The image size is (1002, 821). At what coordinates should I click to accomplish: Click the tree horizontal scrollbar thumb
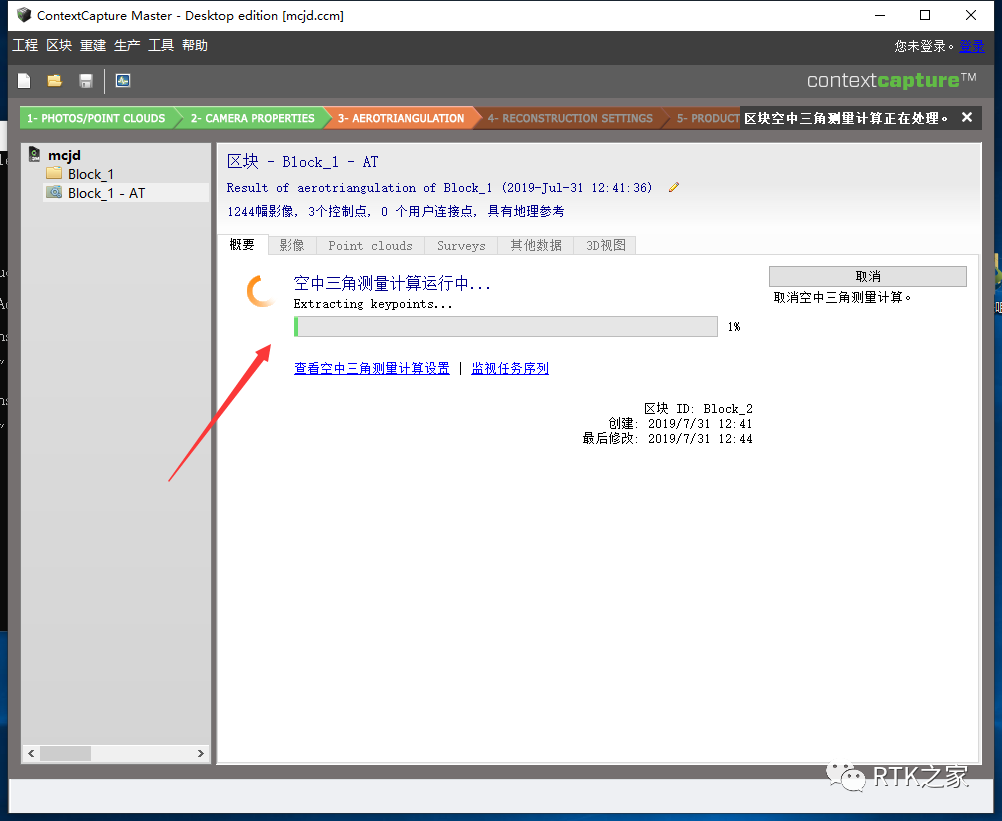point(65,753)
